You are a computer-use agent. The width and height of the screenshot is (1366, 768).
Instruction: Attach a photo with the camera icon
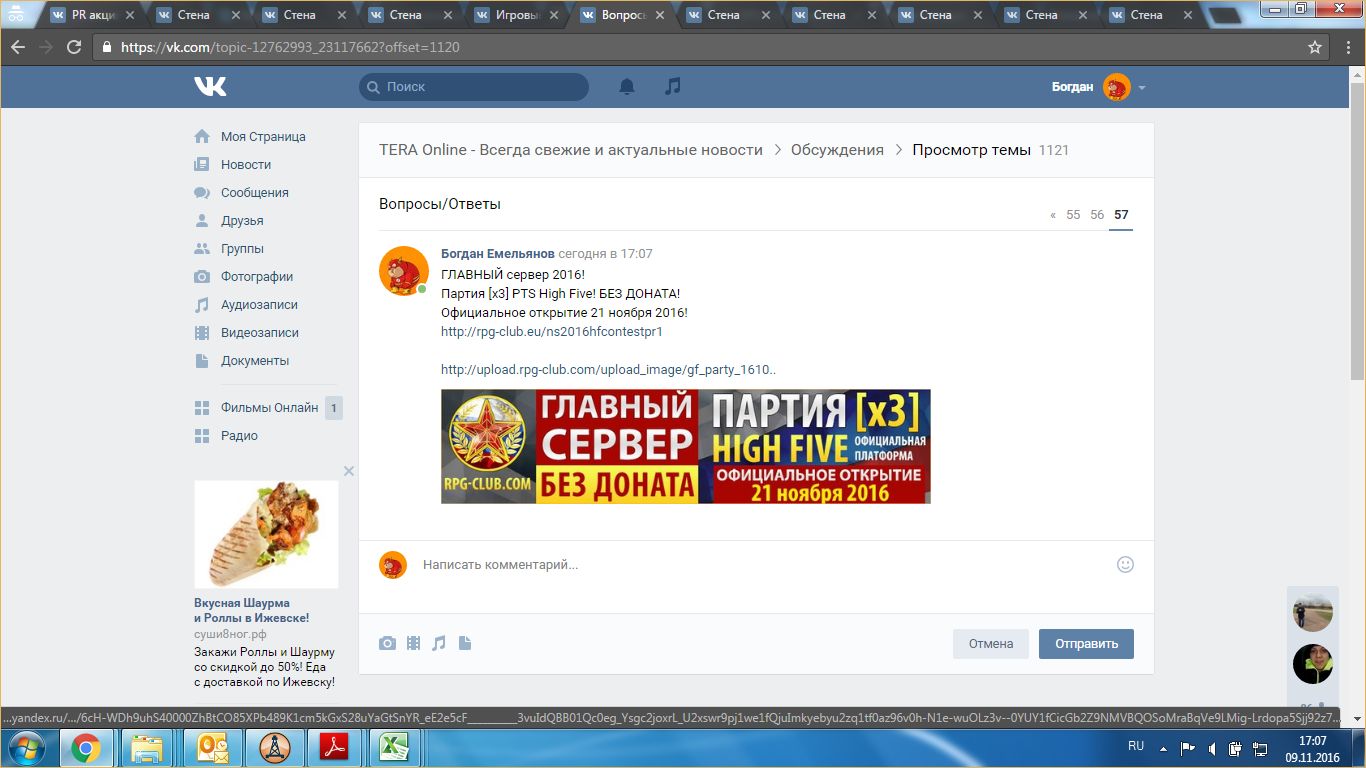pyautogui.click(x=387, y=643)
